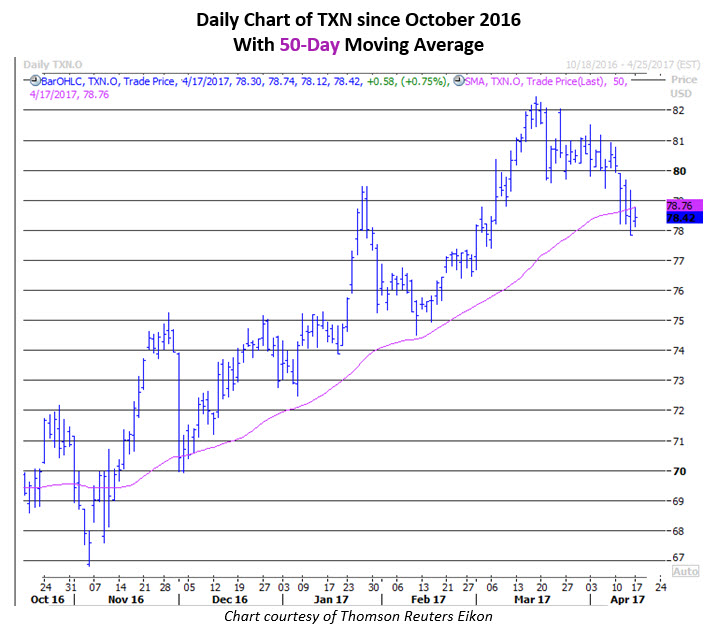Click the 69 price axis label
711x629 pixels.
point(678,501)
